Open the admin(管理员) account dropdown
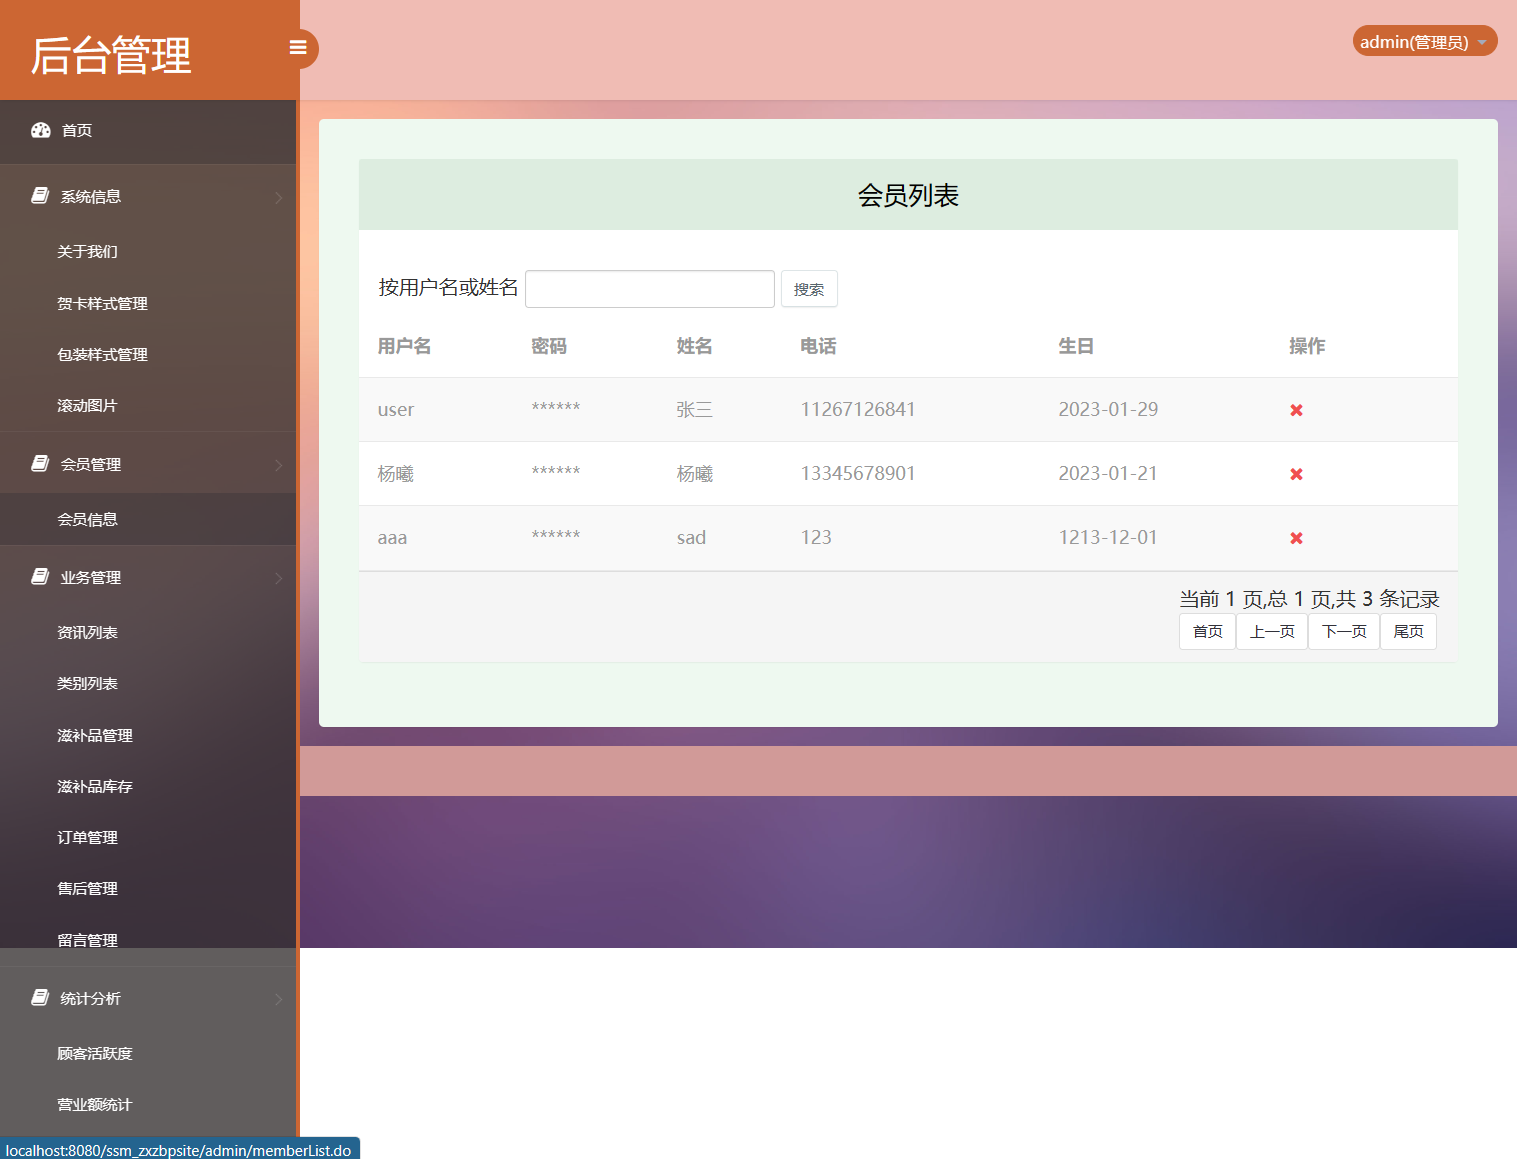 [1424, 41]
